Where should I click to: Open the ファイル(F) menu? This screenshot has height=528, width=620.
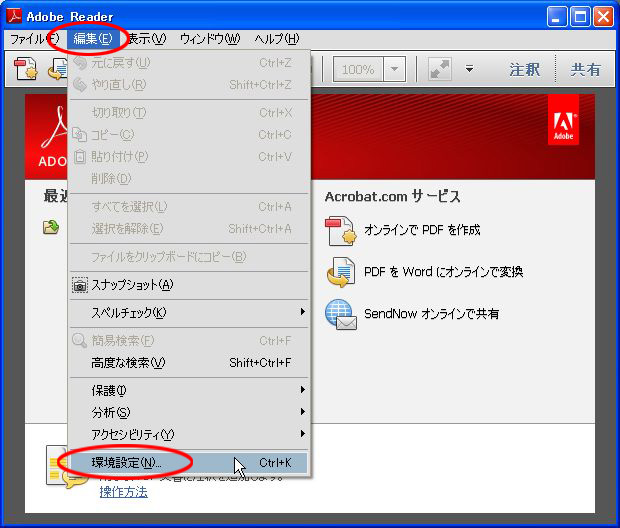[x=34, y=39]
